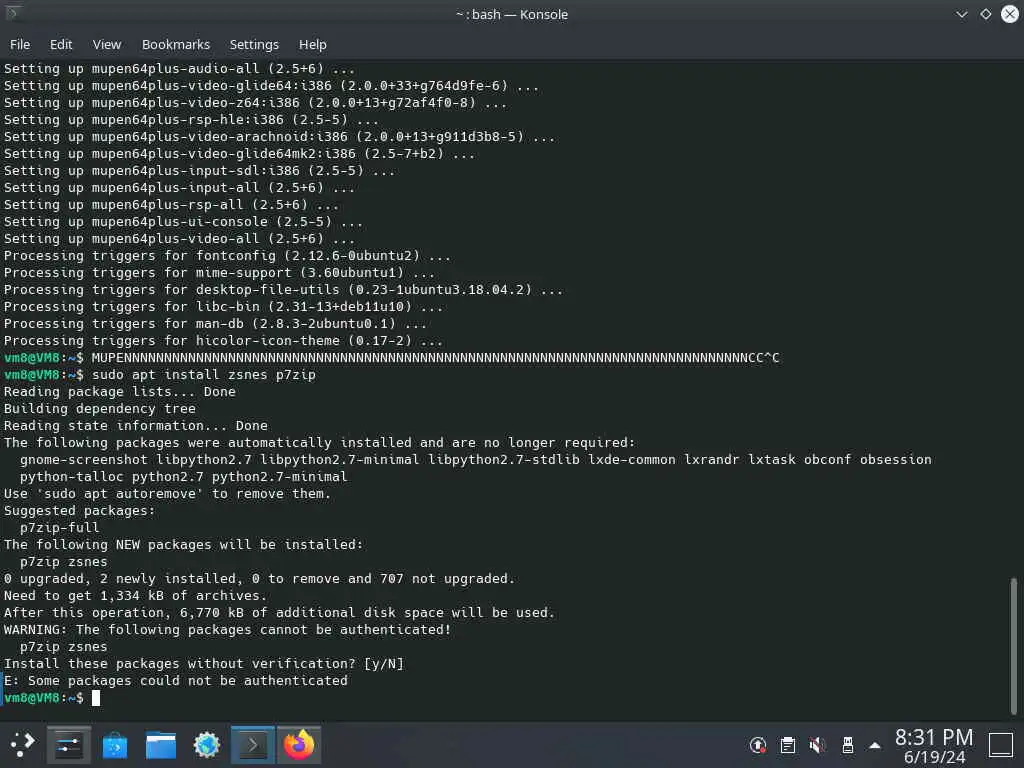Click the Show Desktop button
The width and height of the screenshot is (1024, 768).
tap(1000, 745)
